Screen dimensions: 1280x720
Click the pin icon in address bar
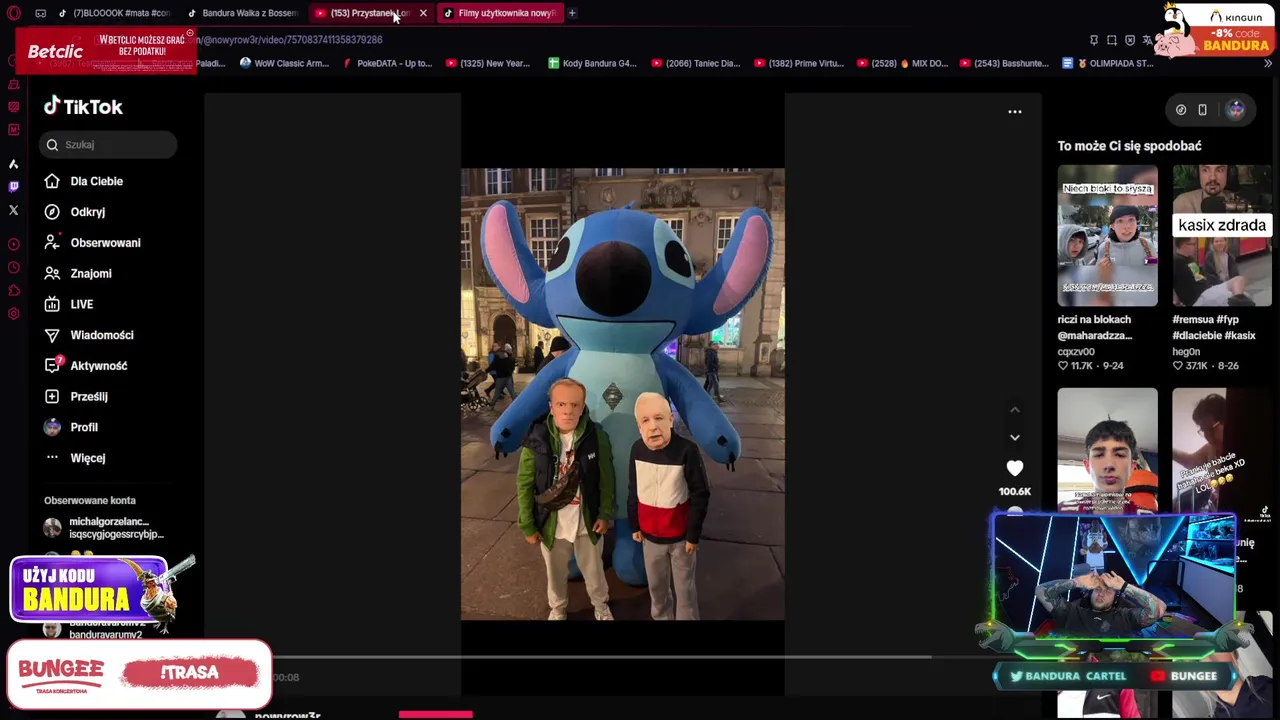(x=1093, y=40)
